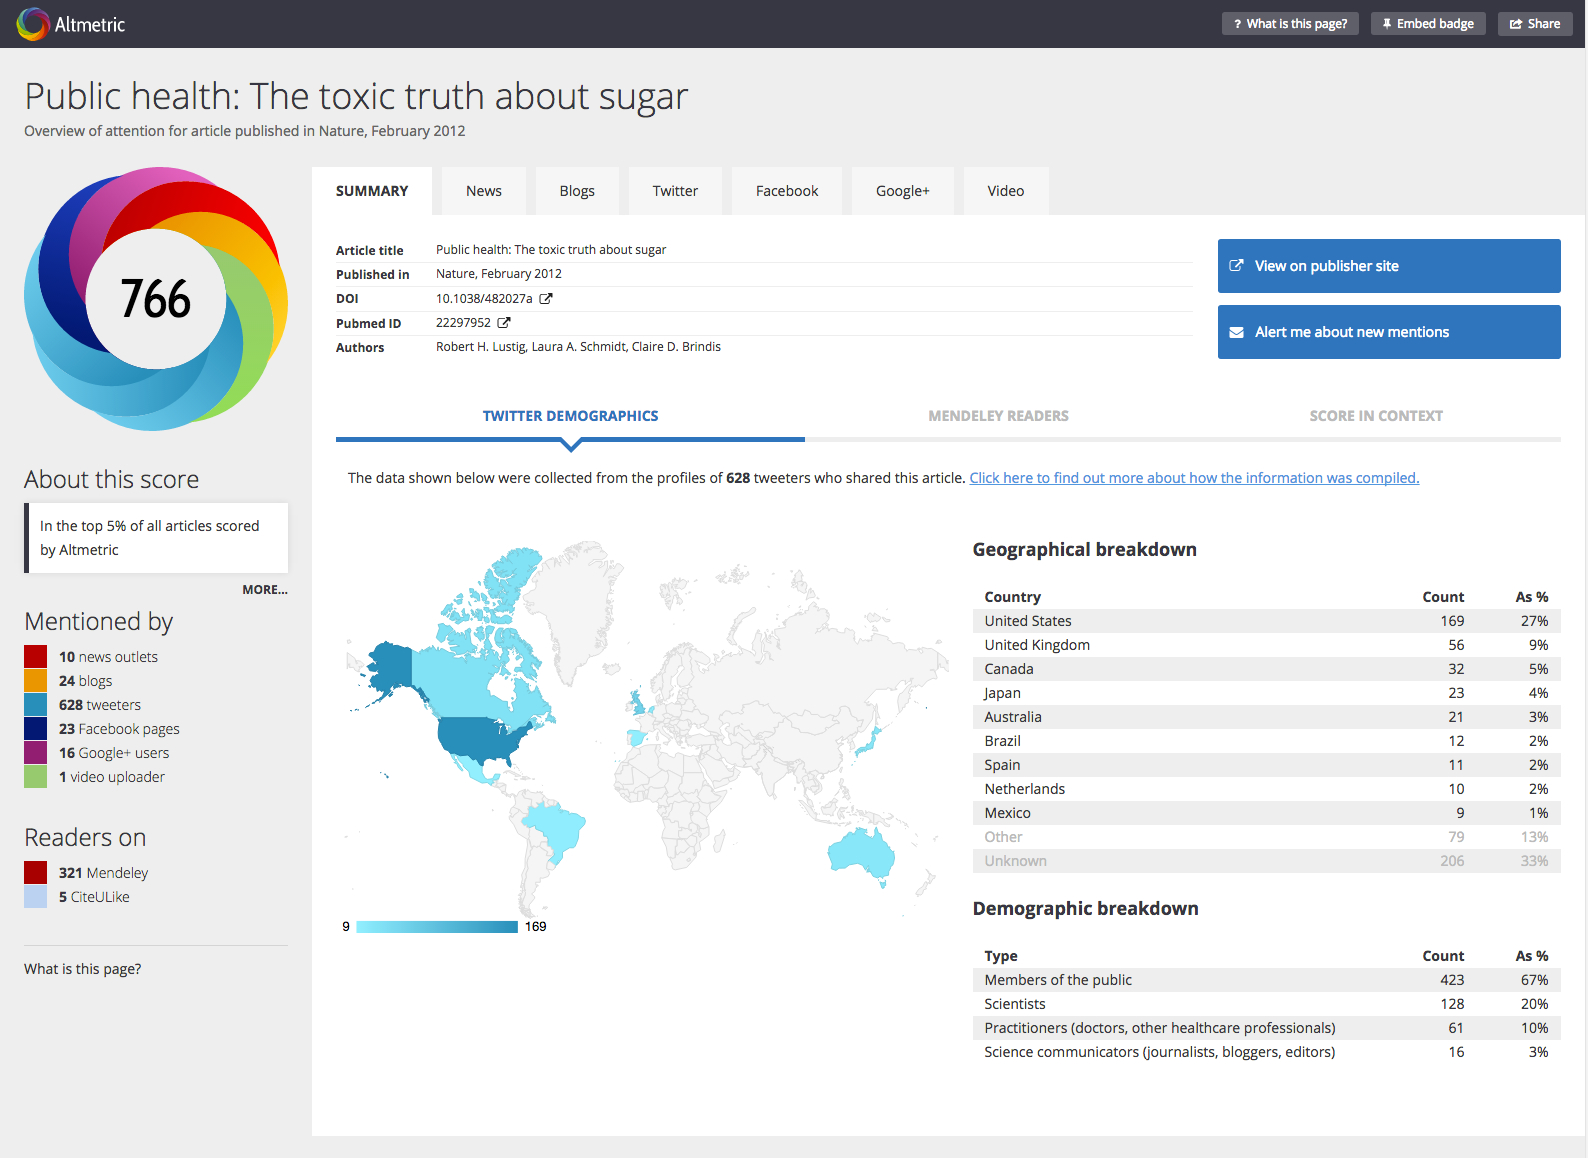Image resolution: width=1588 pixels, height=1158 pixels.
Task: Click 'What is this page?' link in sidebar
Action: pos(83,969)
